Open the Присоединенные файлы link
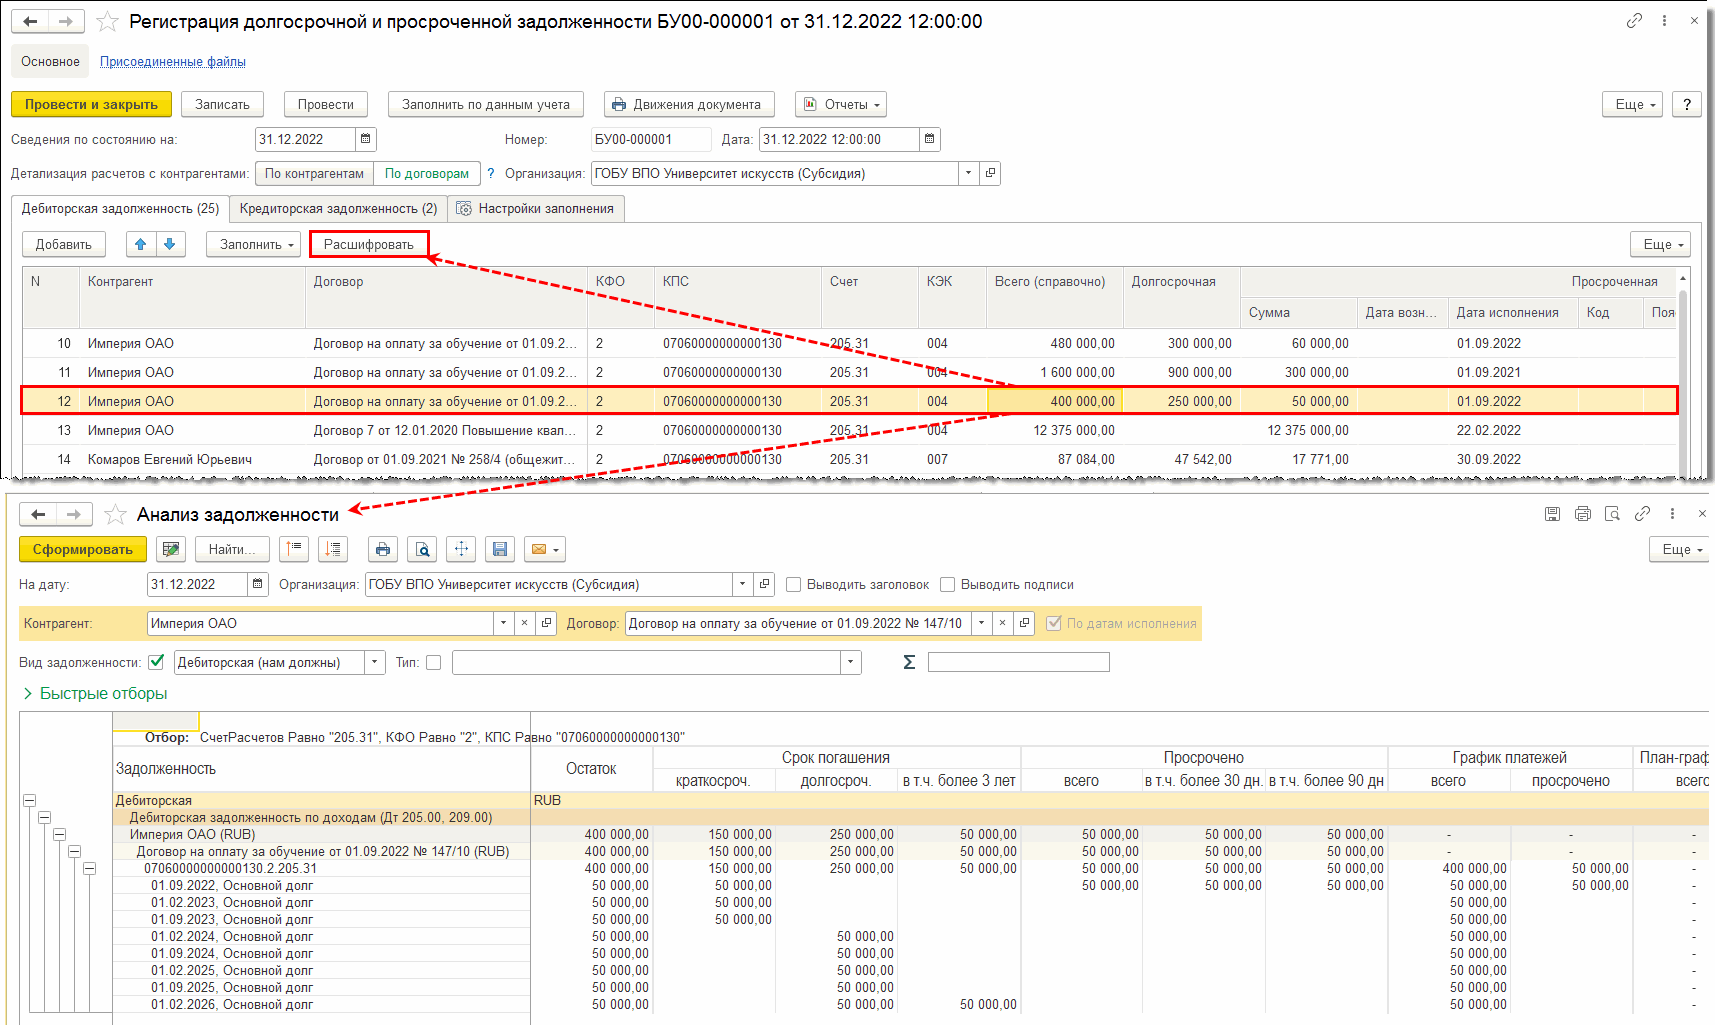Screen dimensions: 1715x1025 [173, 61]
